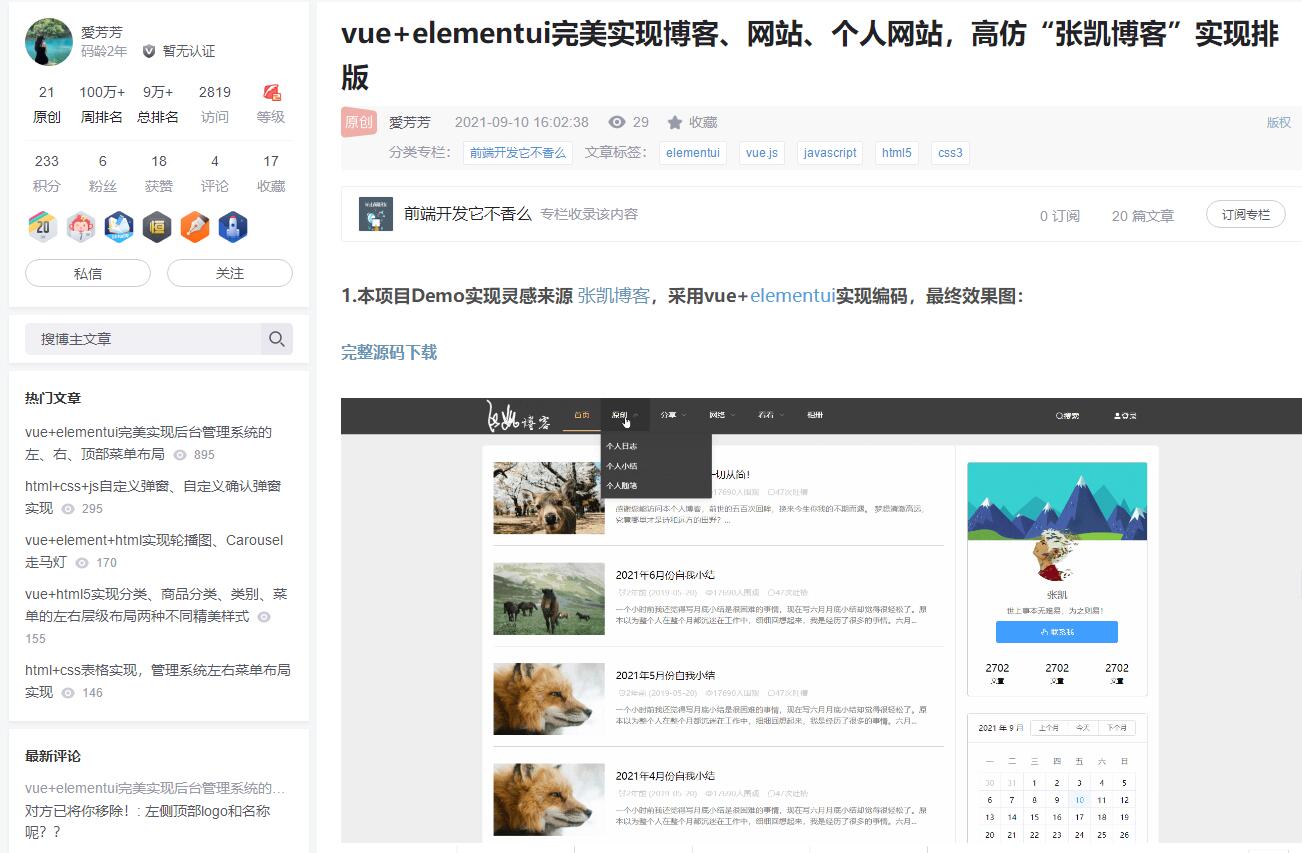Open the 版权 copyright link
The width and height of the screenshot is (1302, 853).
[x=1278, y=122]
